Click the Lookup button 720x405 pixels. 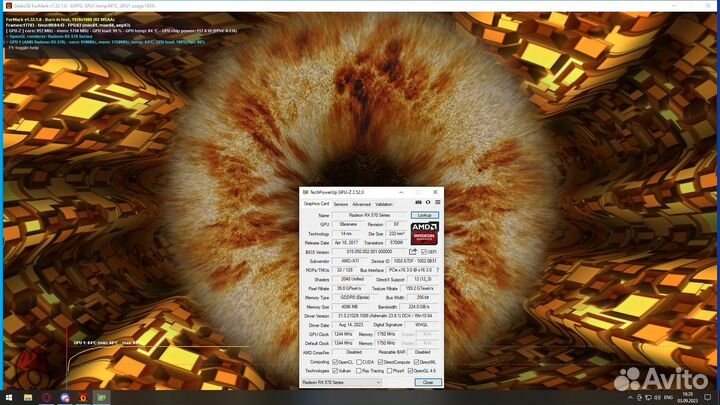coord(425,215)
